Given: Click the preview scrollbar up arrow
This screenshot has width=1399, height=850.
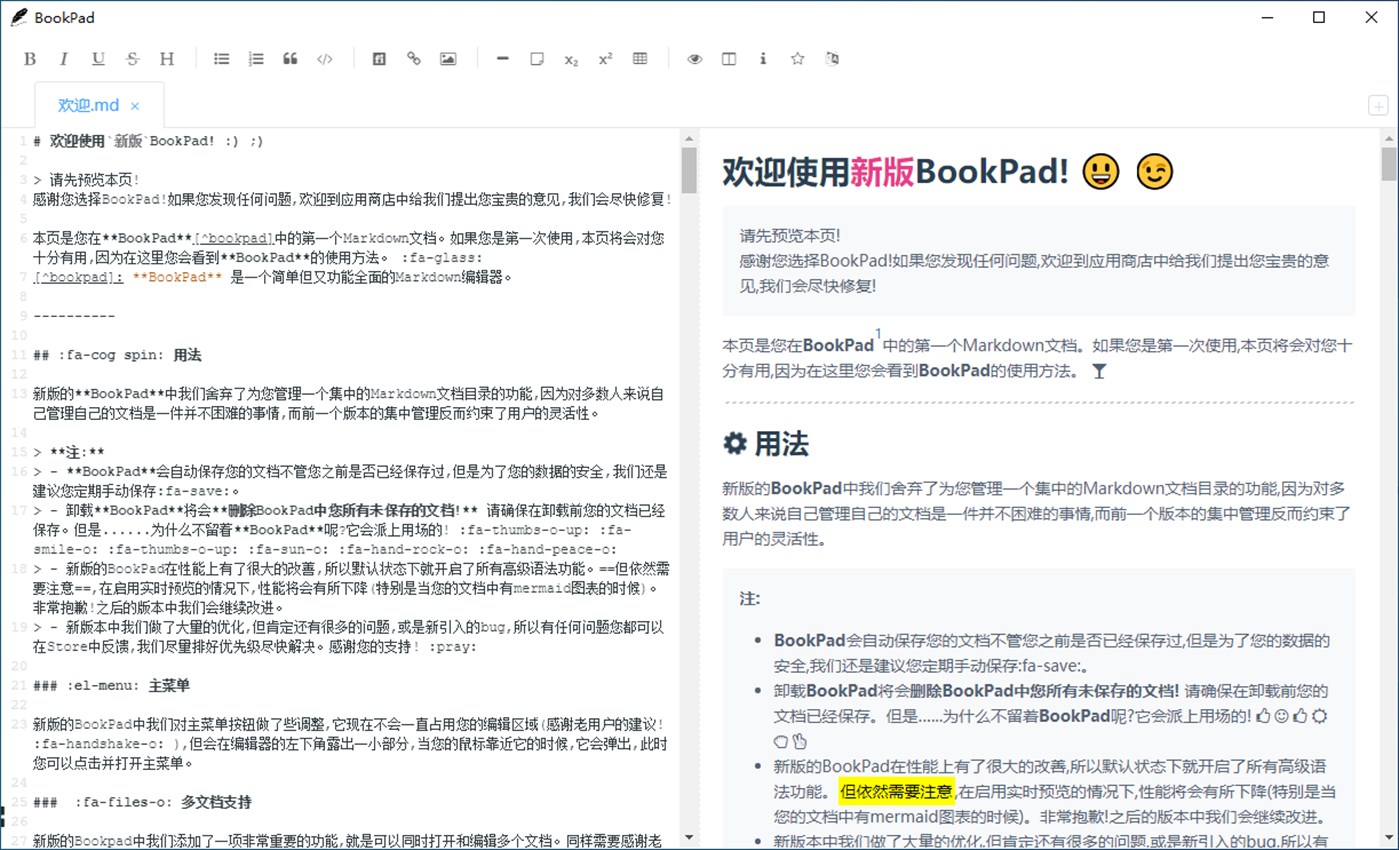Looking at the screenshot, I should point(1389,137).
